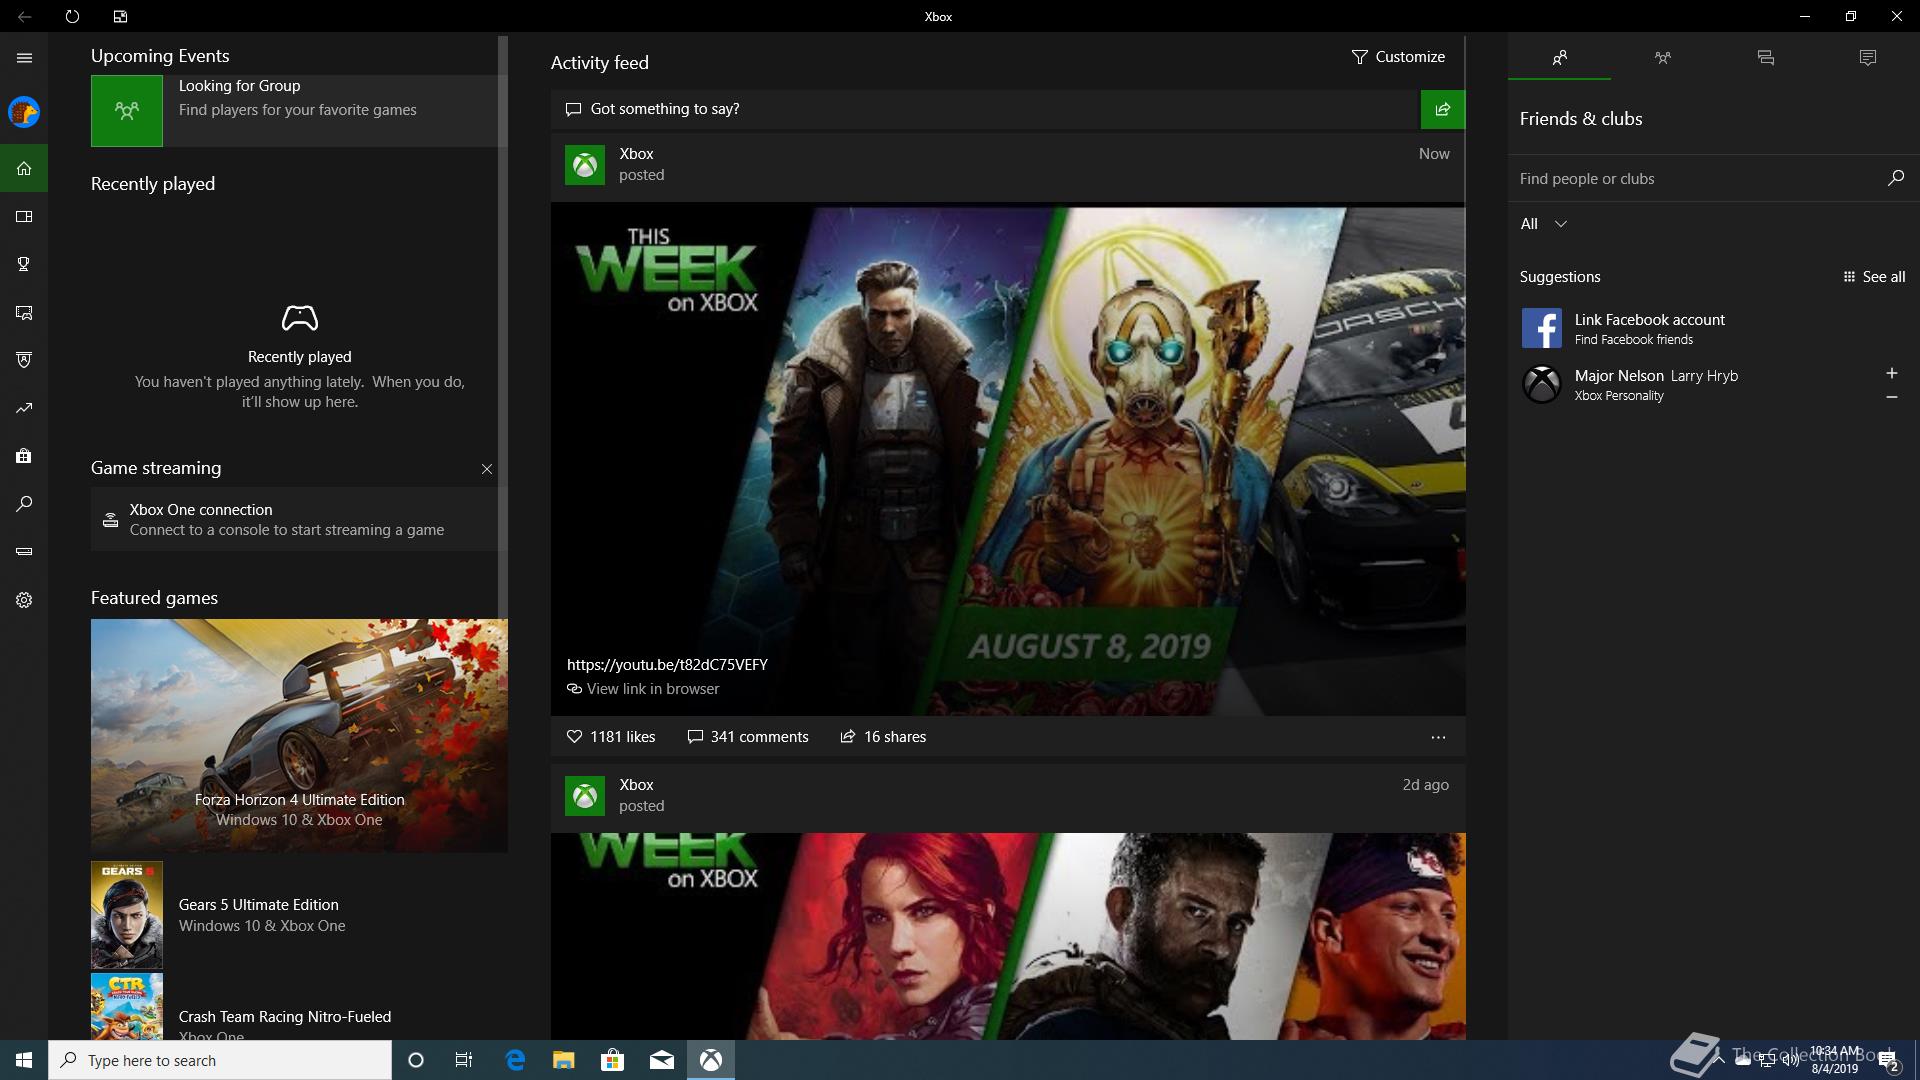Viewport: 1920px width, 1080px height.
Task: Open the profile avatar in sidebar
Action: [24, 112]
